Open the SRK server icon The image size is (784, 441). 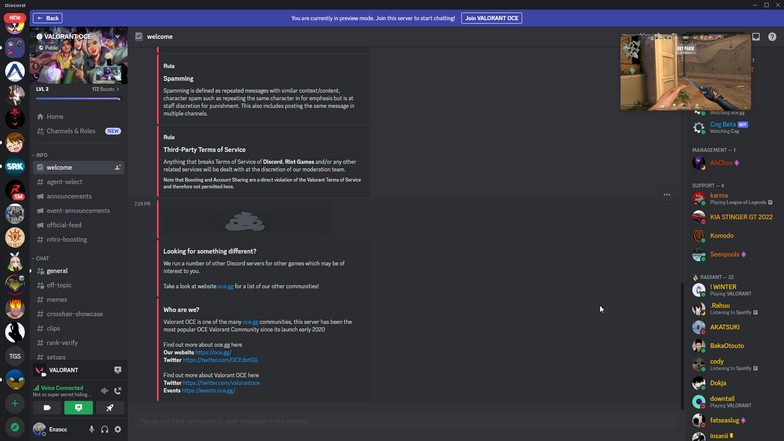pyautogui.click(x=15, y=166)
